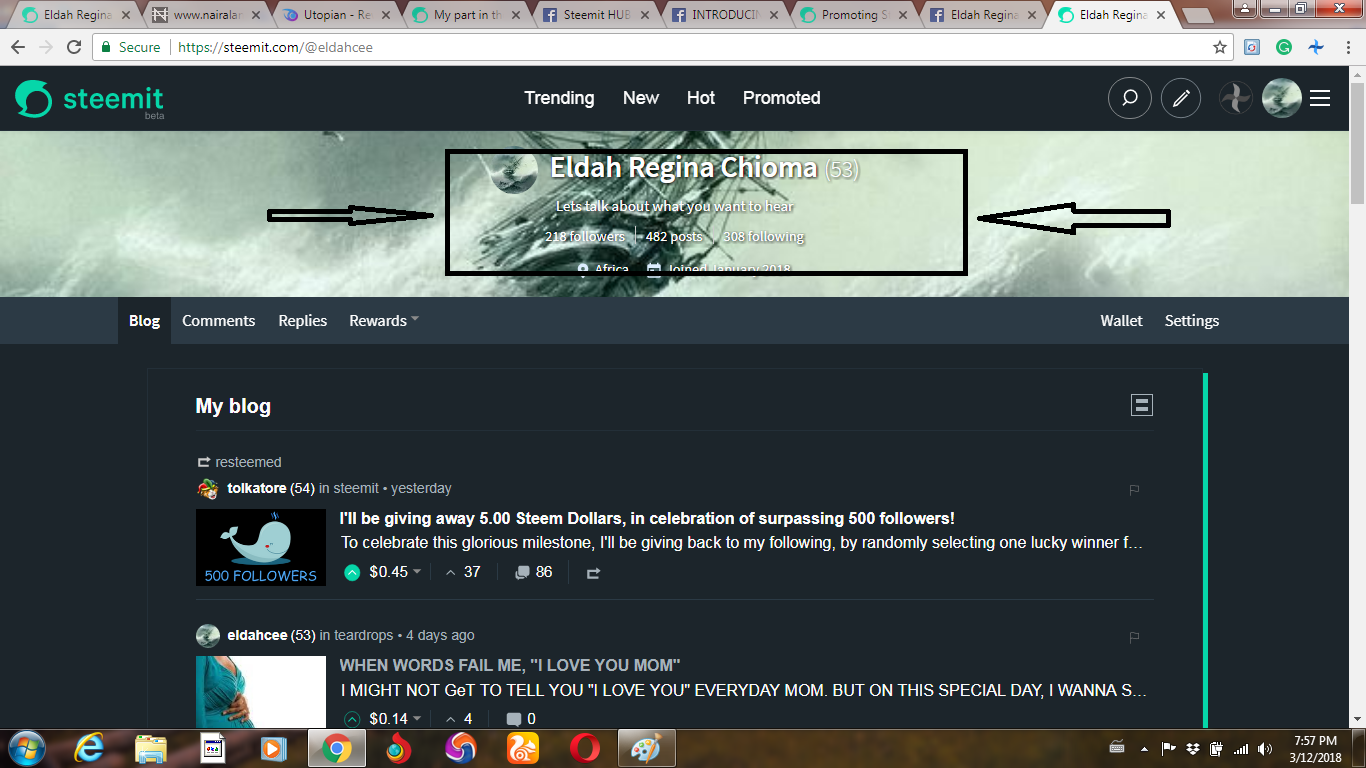Open the Steemit search icon

pos(1129,98)
